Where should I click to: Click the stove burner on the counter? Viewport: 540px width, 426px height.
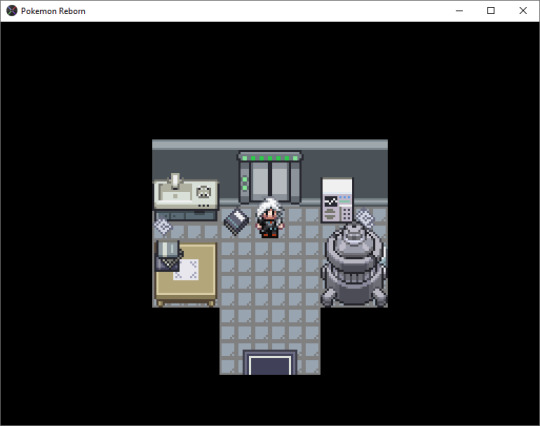pyautogui.click(x=204, y=192)
